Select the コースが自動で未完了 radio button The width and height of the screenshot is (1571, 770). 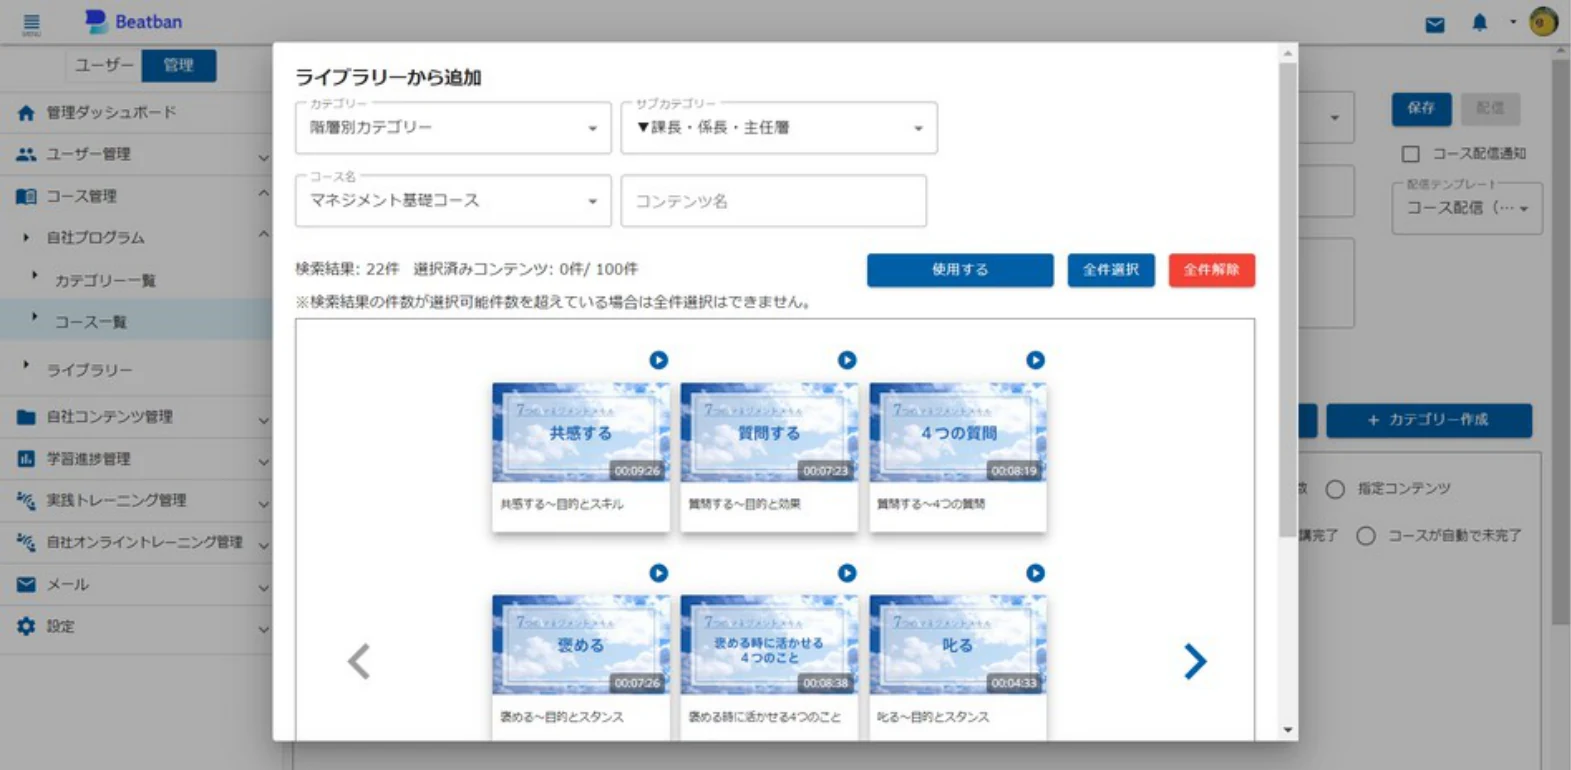(x=1366, y=536)
